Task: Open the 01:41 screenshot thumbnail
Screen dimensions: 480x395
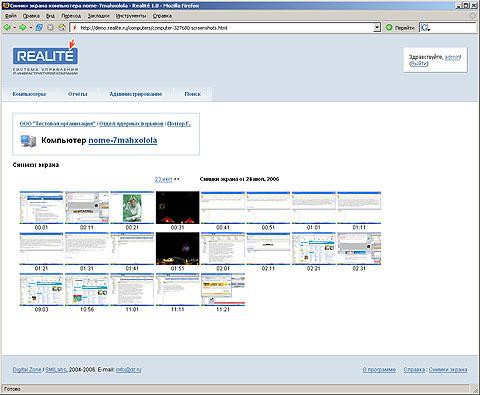Action: 132,249
